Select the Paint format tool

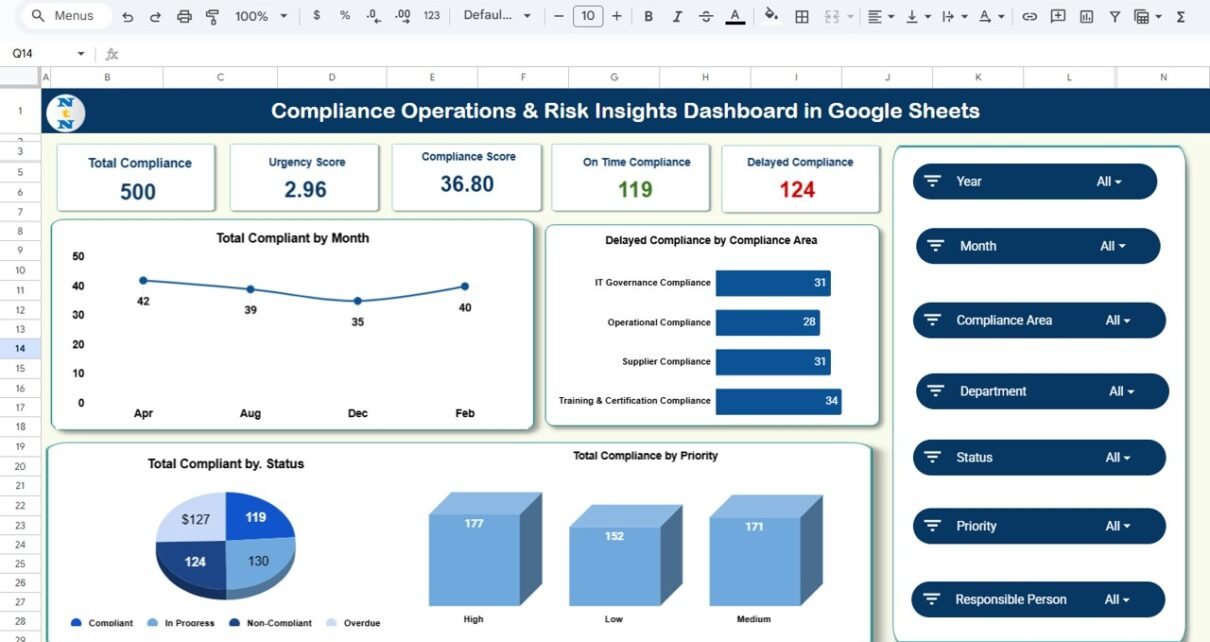tap(212, 17)
